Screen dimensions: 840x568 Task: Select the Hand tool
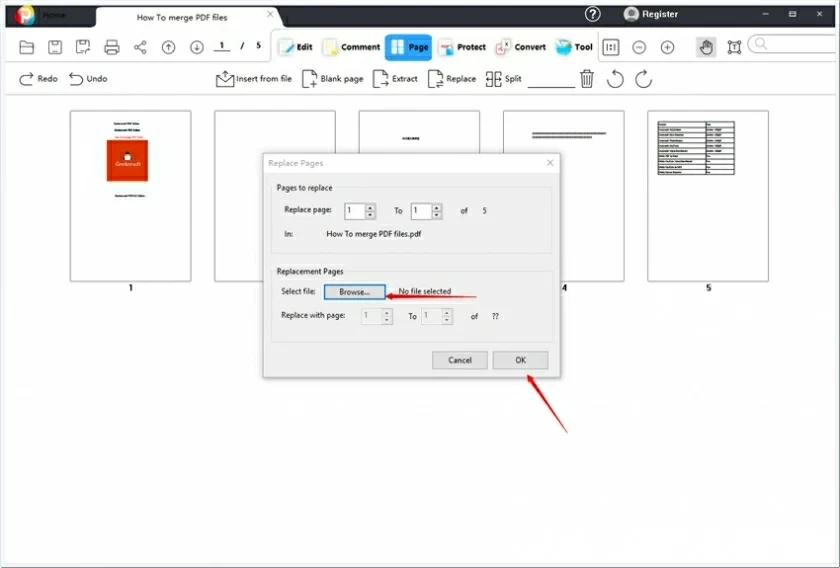pyautogui.click(x=706, y=47)
